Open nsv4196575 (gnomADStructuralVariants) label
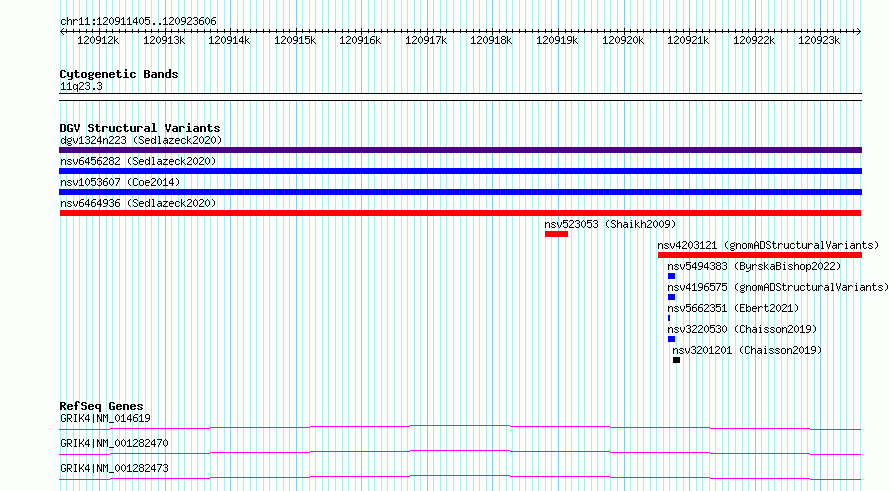The height and width of the screenshot is (491, 890). point(778,287)
